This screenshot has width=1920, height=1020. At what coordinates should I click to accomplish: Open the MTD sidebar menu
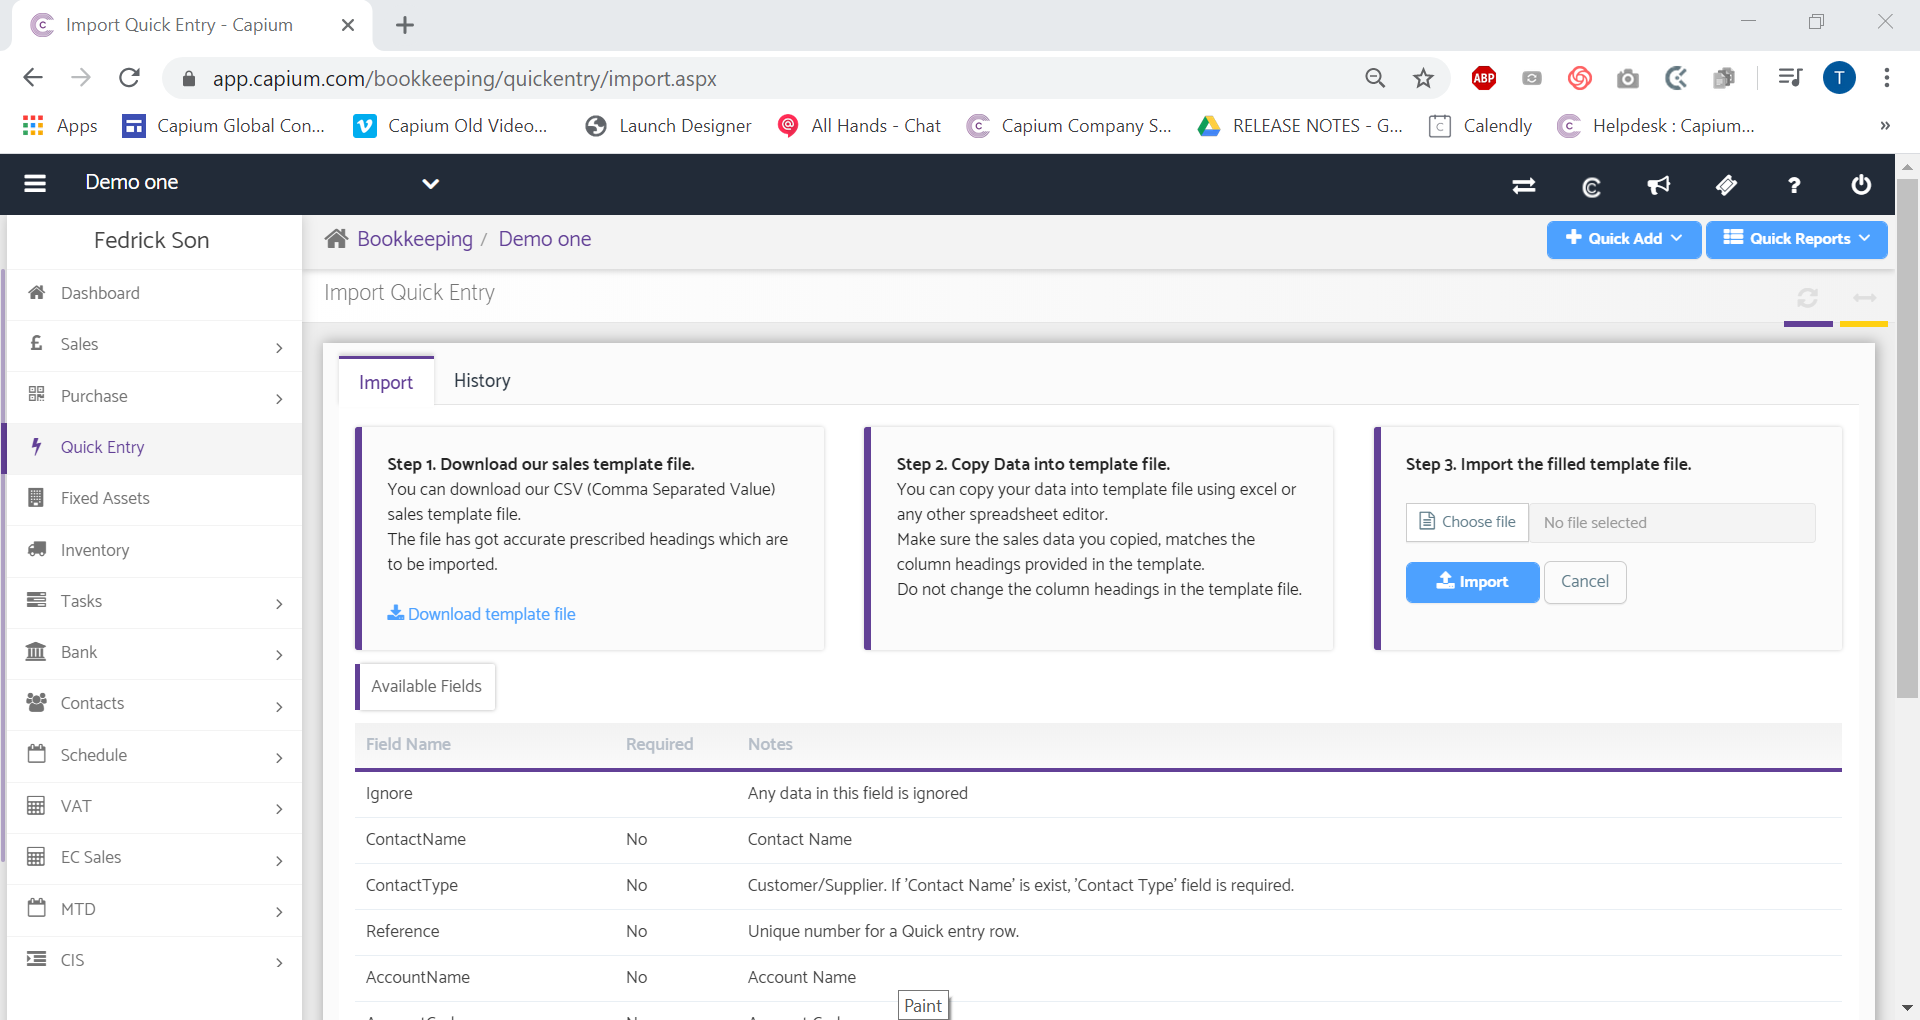pos(155,910)
